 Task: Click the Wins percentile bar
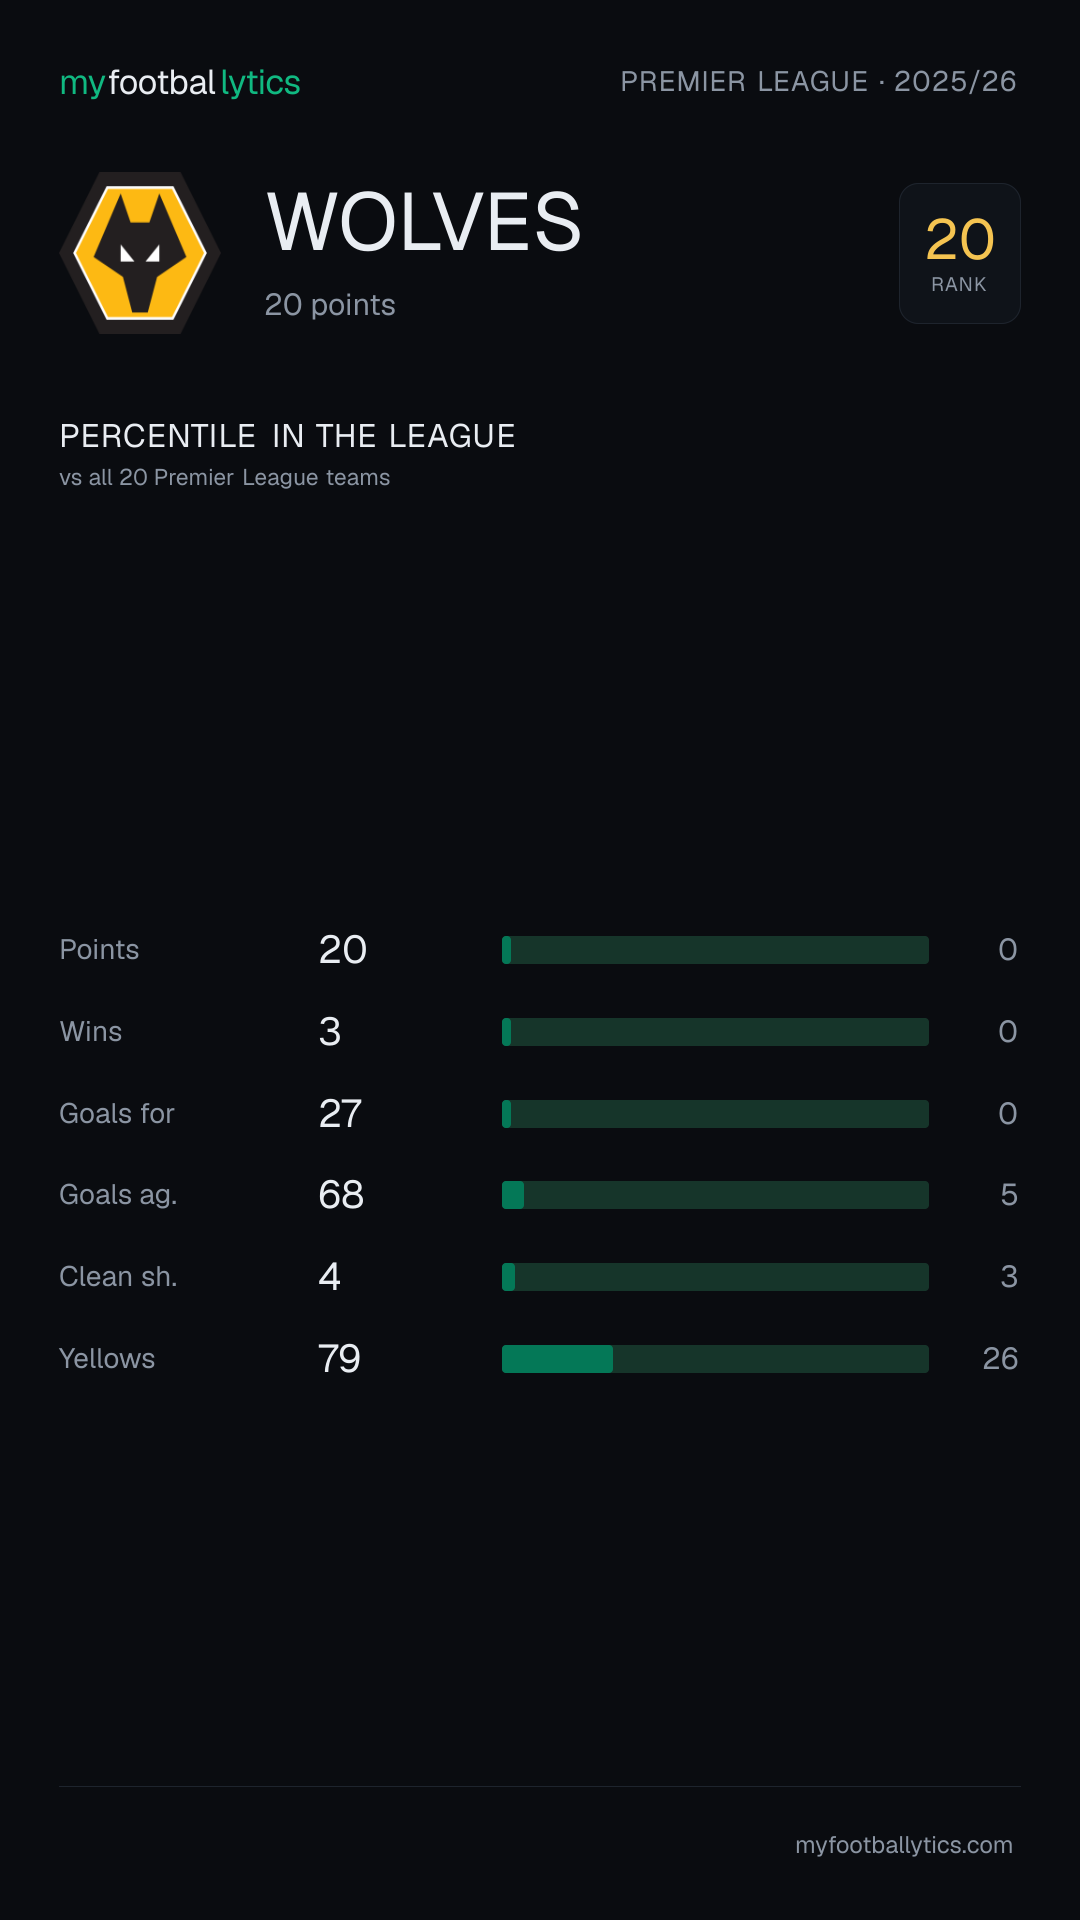click(715, 1032)
